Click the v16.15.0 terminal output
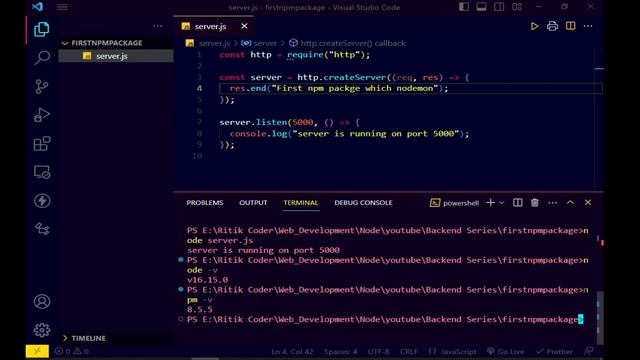This screenshot has height=360, width=640. (x=207, y=280)
